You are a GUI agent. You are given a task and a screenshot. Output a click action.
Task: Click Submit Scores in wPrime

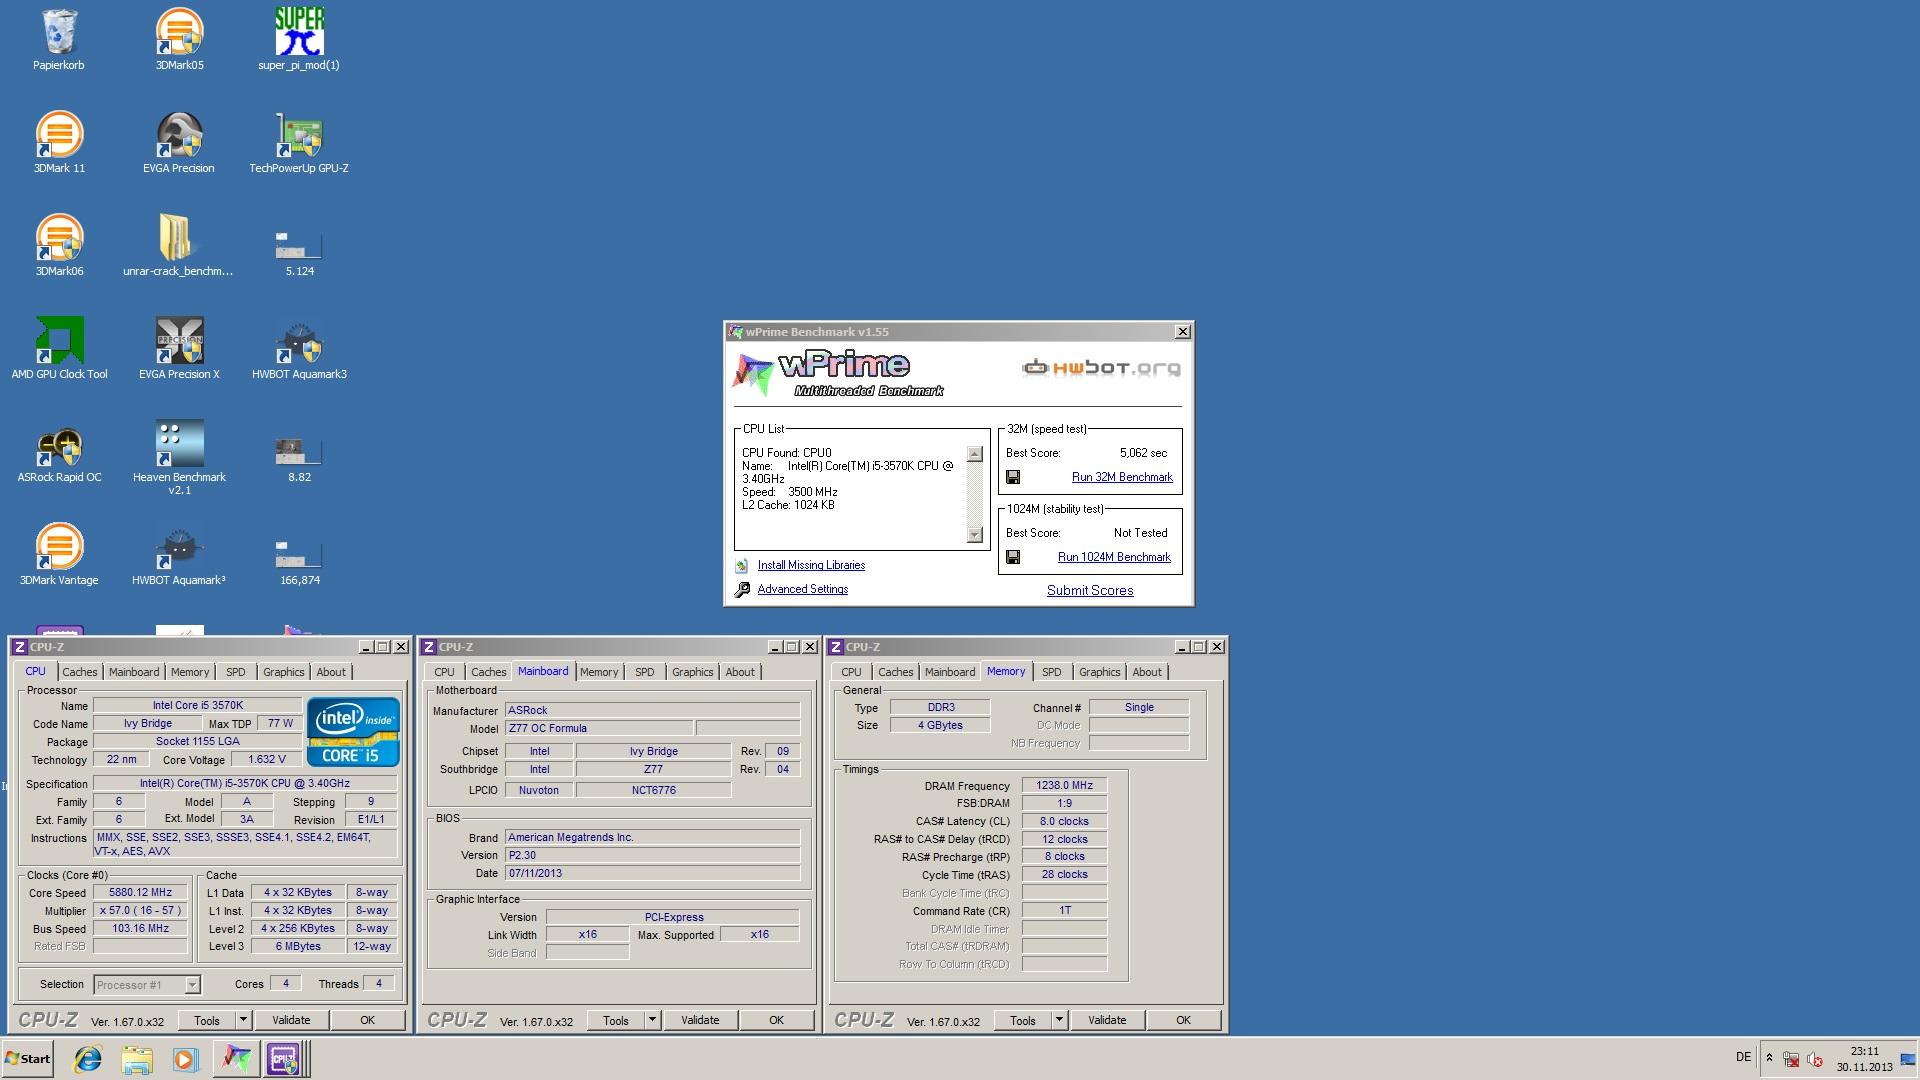click(x=1090, y=591)
